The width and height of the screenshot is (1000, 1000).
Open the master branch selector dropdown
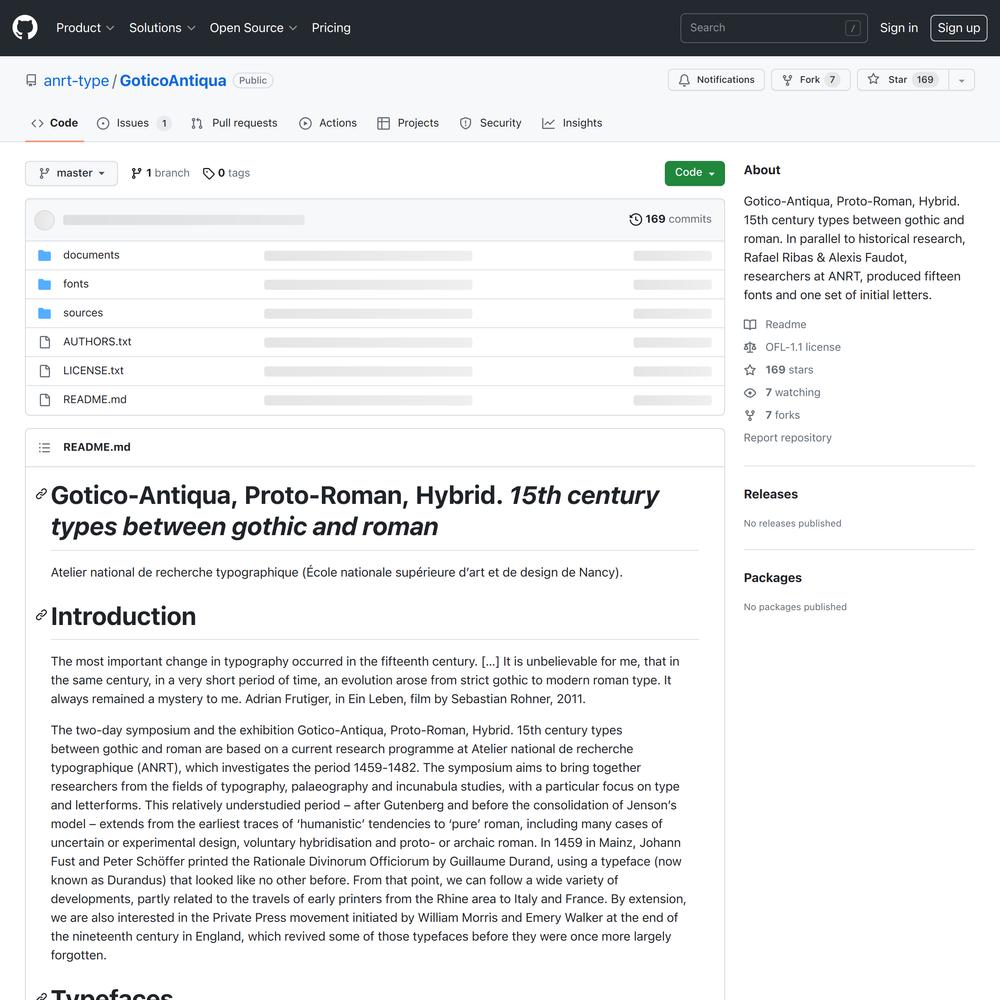71,173
